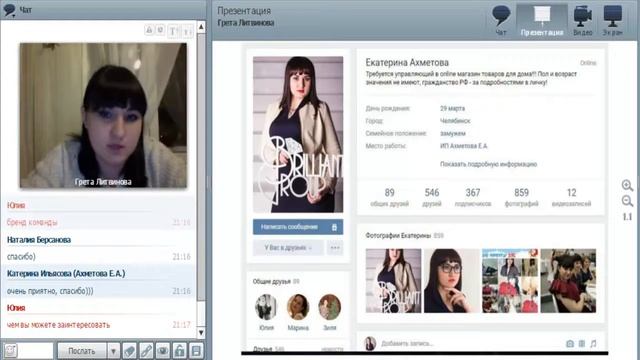Click the chat scrollbar up arrow
The height and width of the screenshot is (360, 640).
pos(201,27)
